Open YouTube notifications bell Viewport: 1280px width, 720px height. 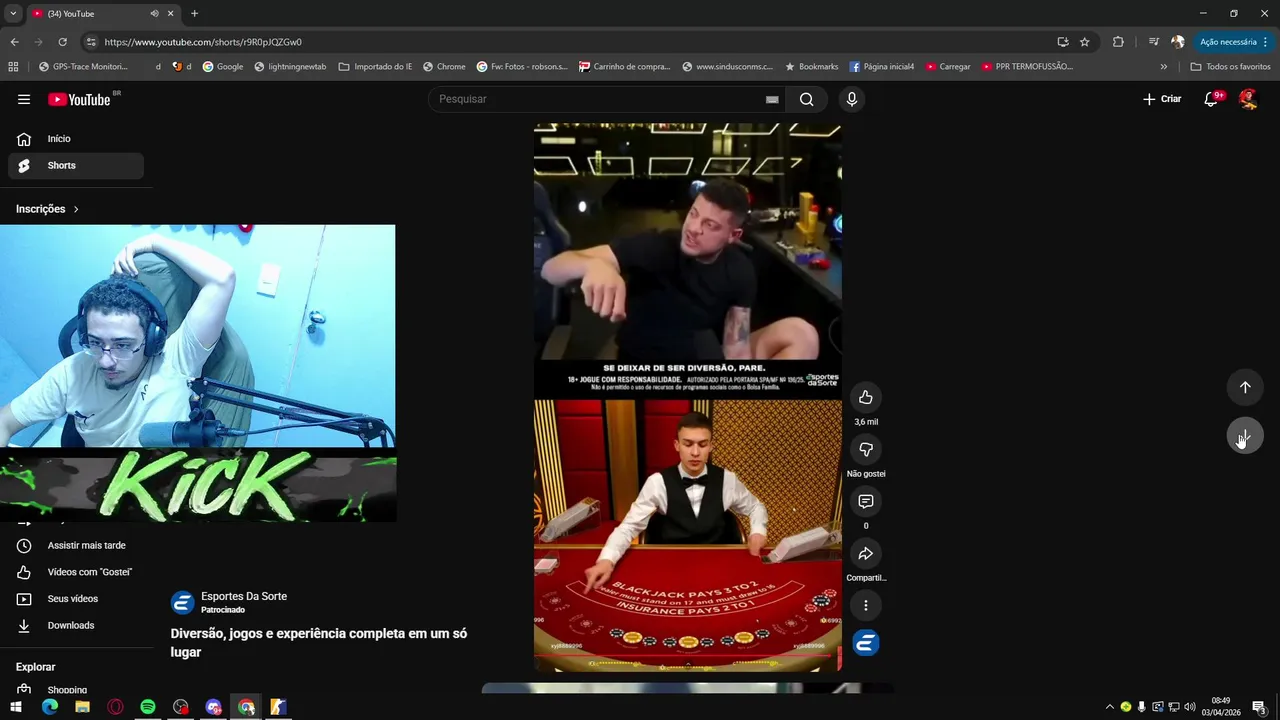tap(1211, 99)
